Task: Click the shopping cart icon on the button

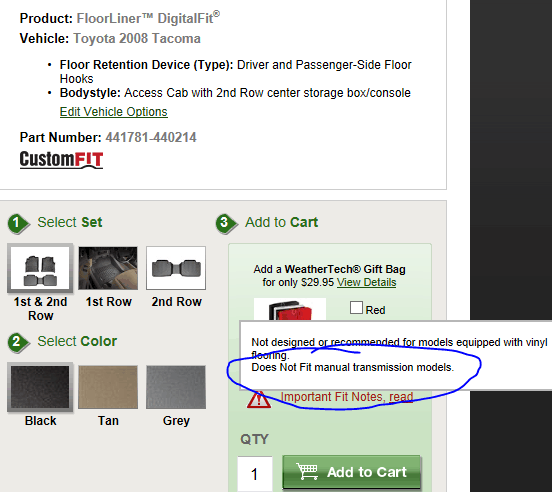Action: pos(307,472)
